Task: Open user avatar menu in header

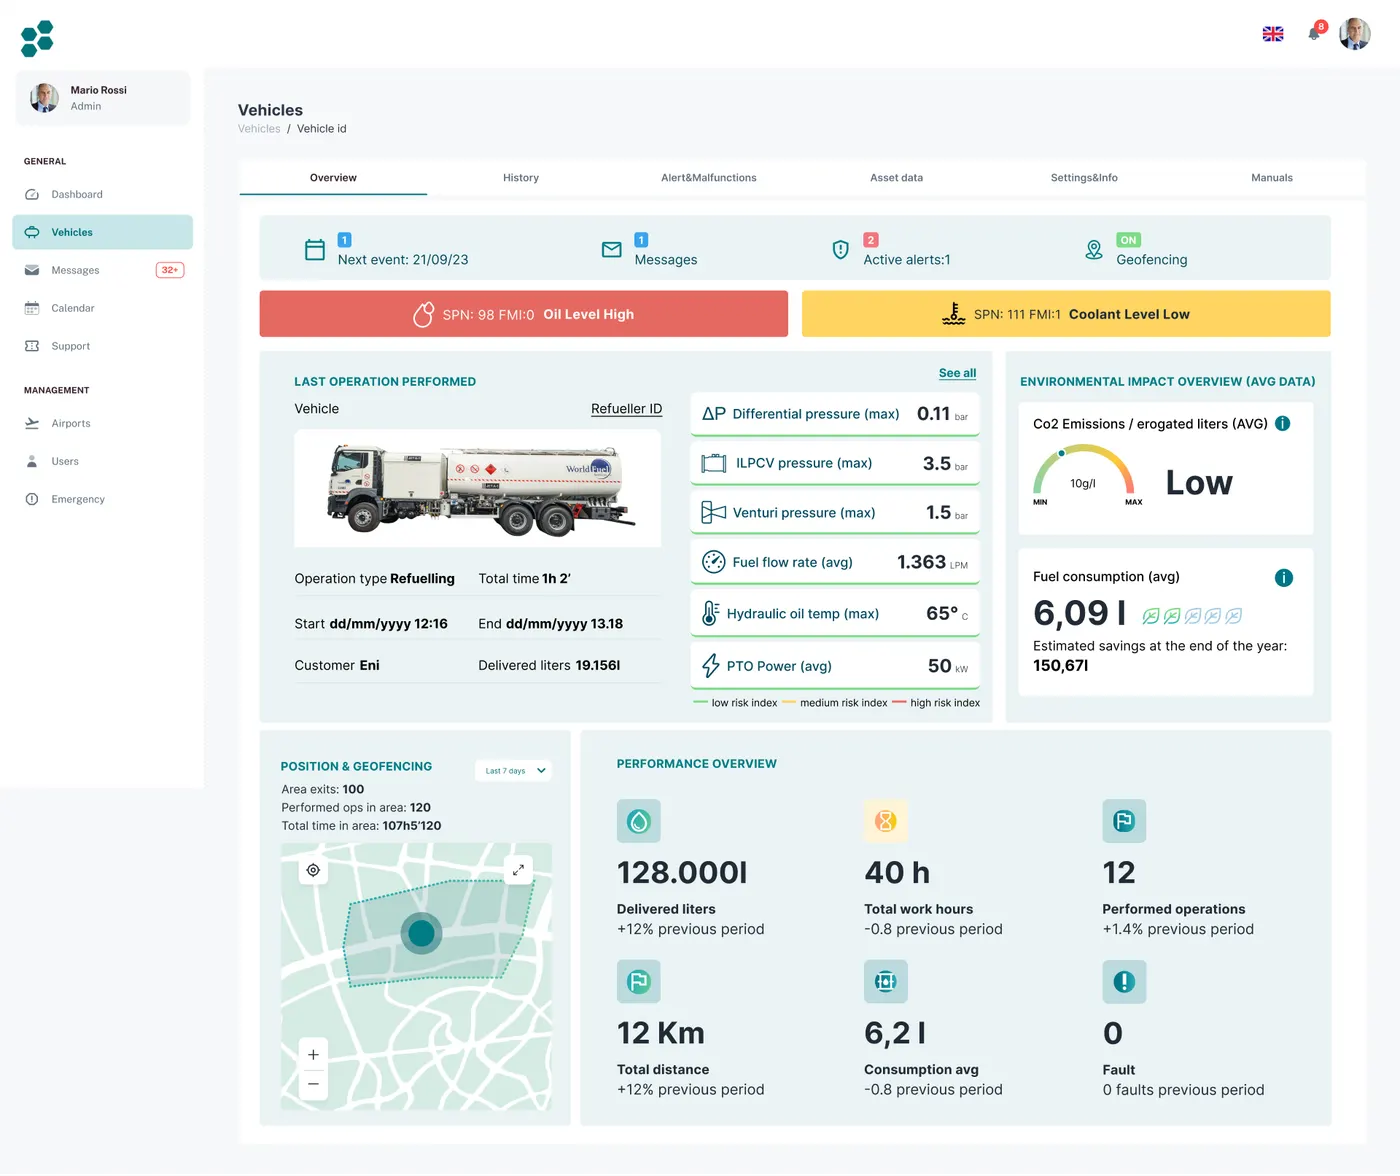Action: 1355,34
